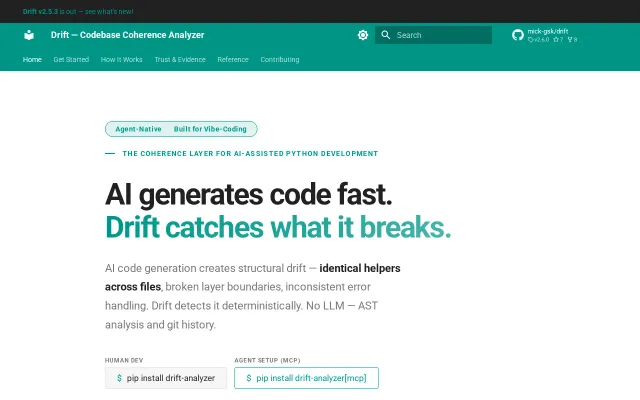The width and height of the screenshot is (640, 400).
Task: Click the 'AI generates code fast.' heading
Action: pyautogui.click(x=249, y=194)
